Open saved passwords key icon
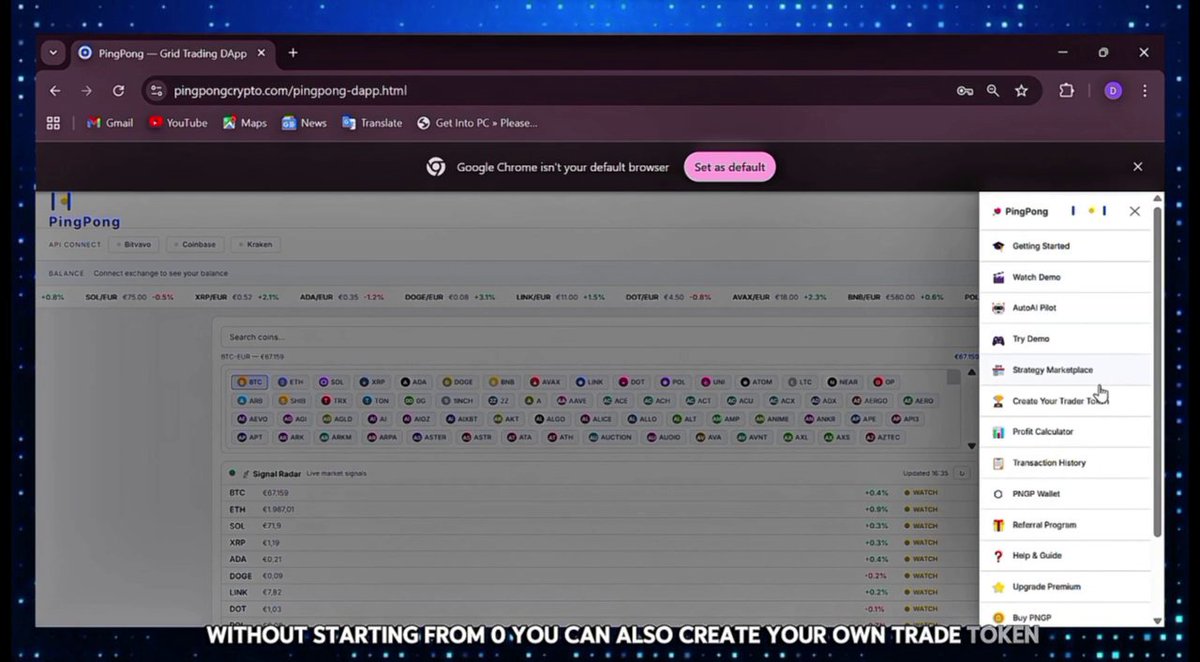Screen dimensions: 1200x662 (965, 91)
